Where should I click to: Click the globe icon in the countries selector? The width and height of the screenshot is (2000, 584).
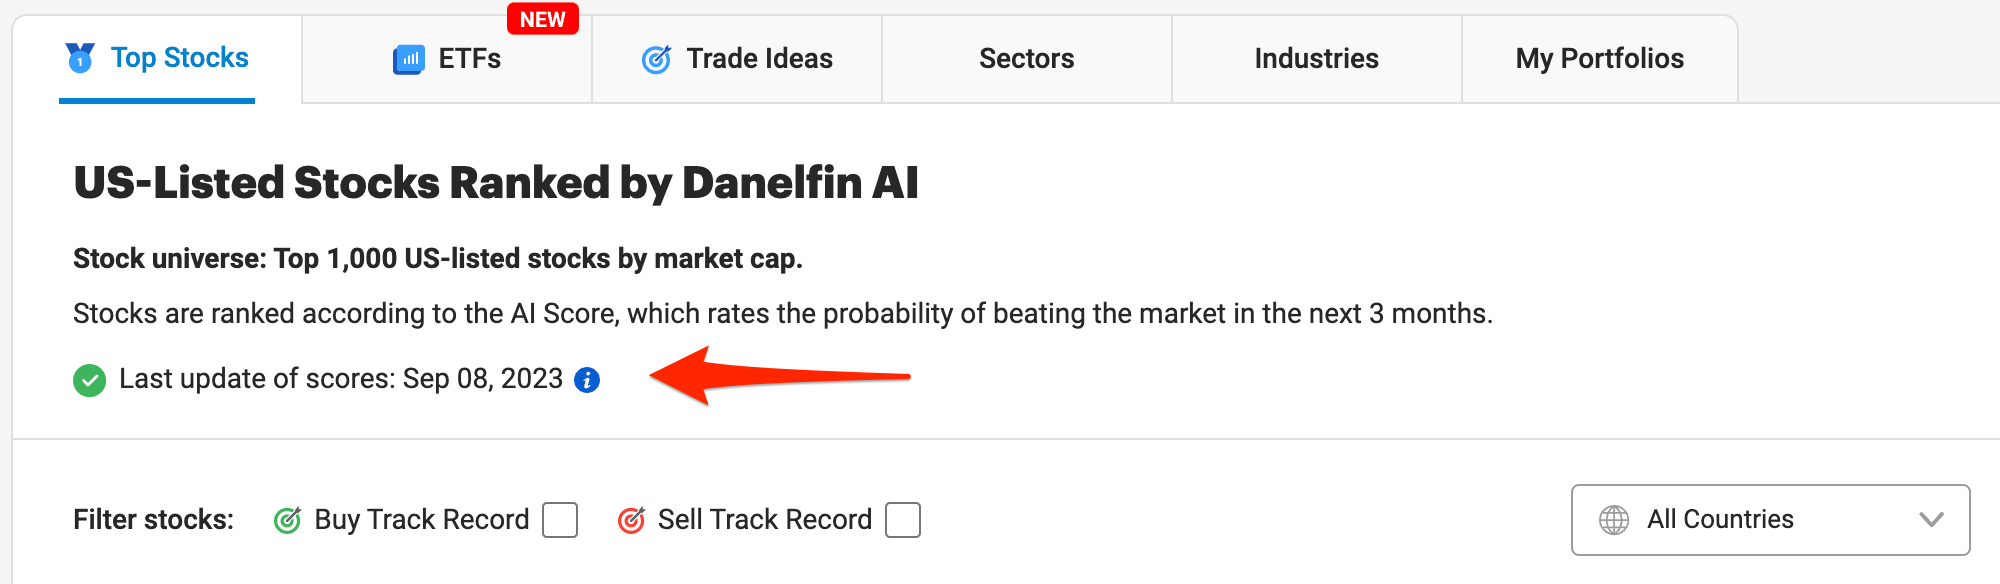click(x=1614, y=520)
